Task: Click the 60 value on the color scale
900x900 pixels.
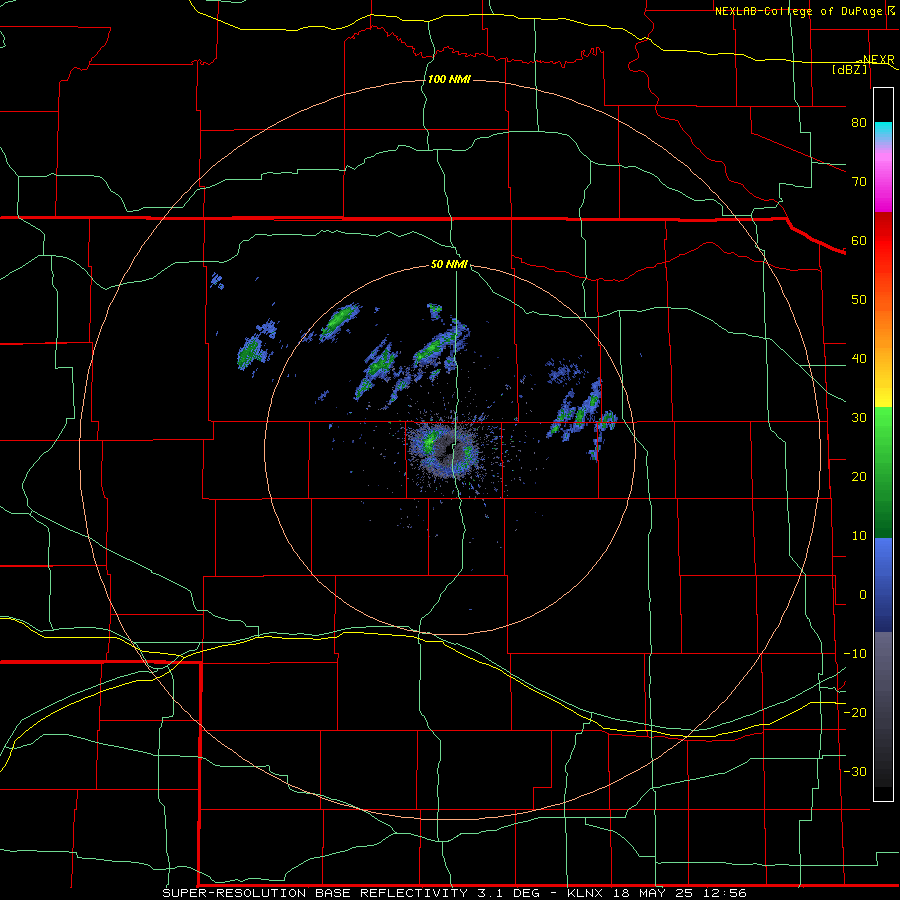Action: pyautogui.click(x=859, y=241)
